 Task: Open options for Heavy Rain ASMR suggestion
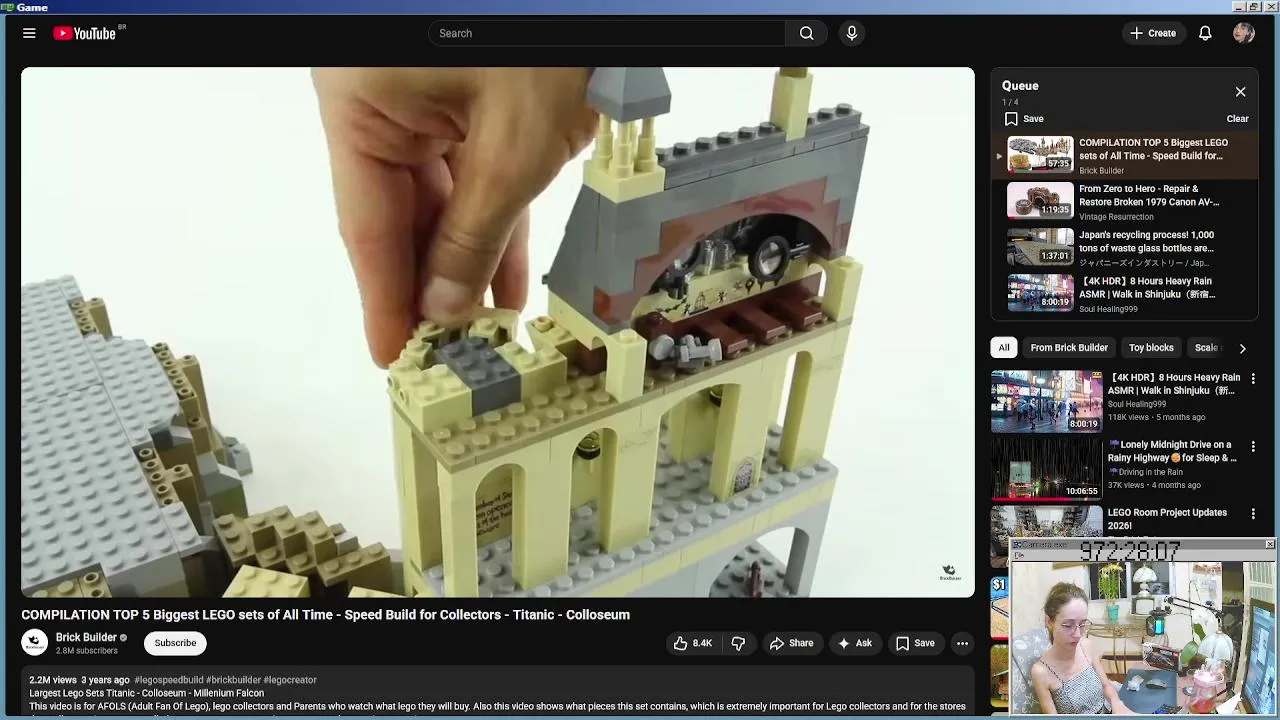1253,379
